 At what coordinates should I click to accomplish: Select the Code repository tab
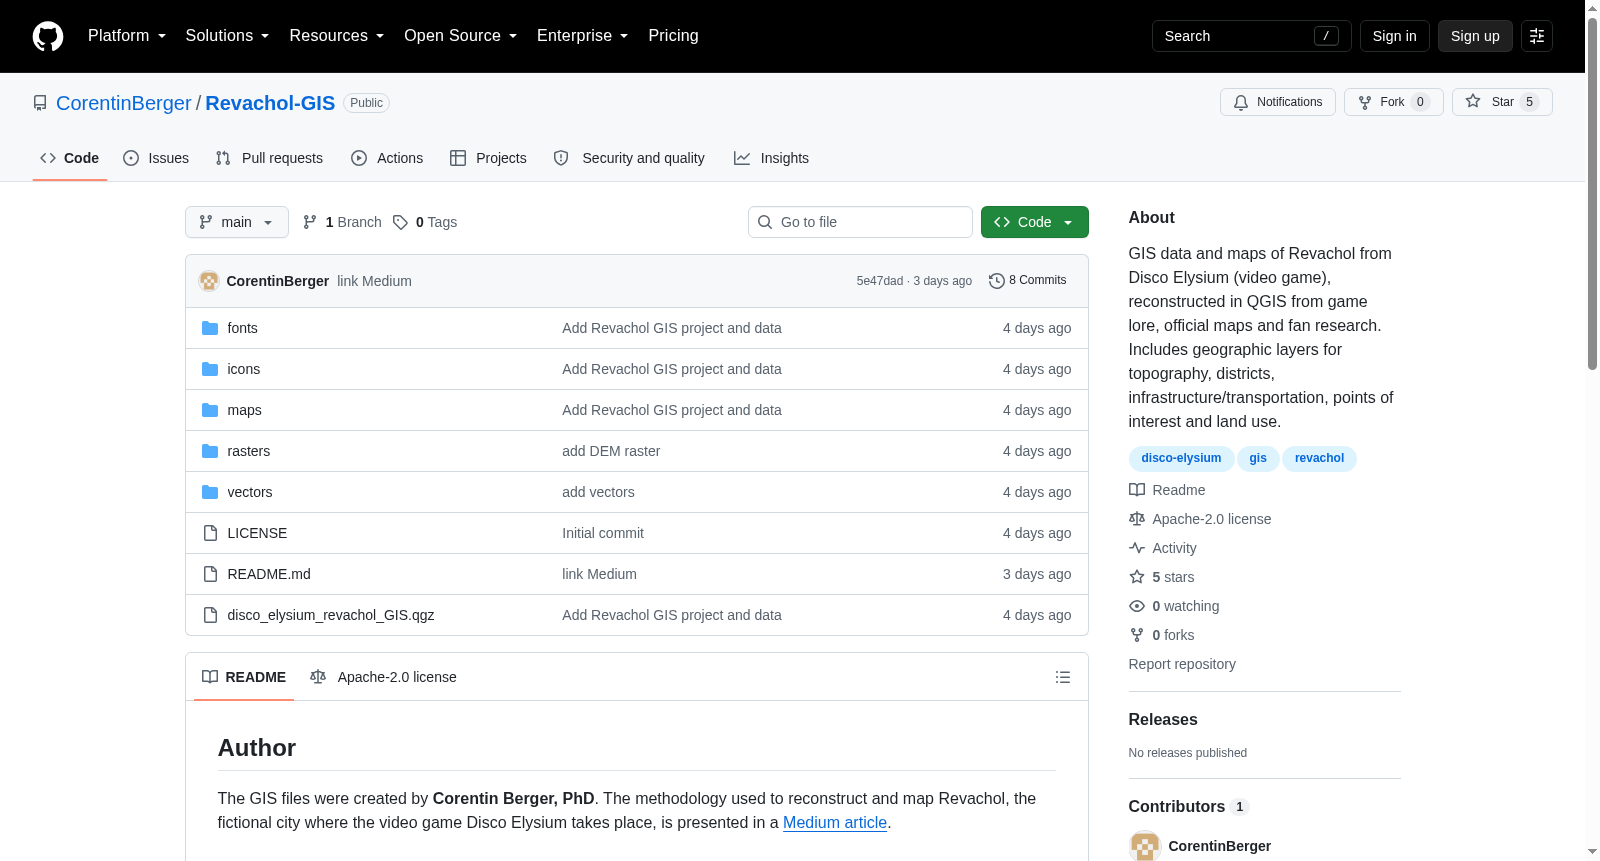tap(70, 158)
